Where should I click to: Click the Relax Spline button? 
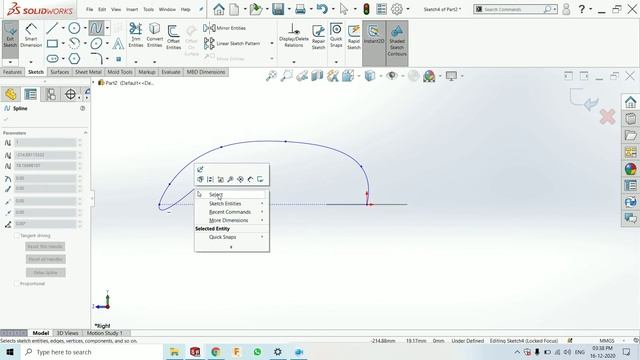(45, 272)
